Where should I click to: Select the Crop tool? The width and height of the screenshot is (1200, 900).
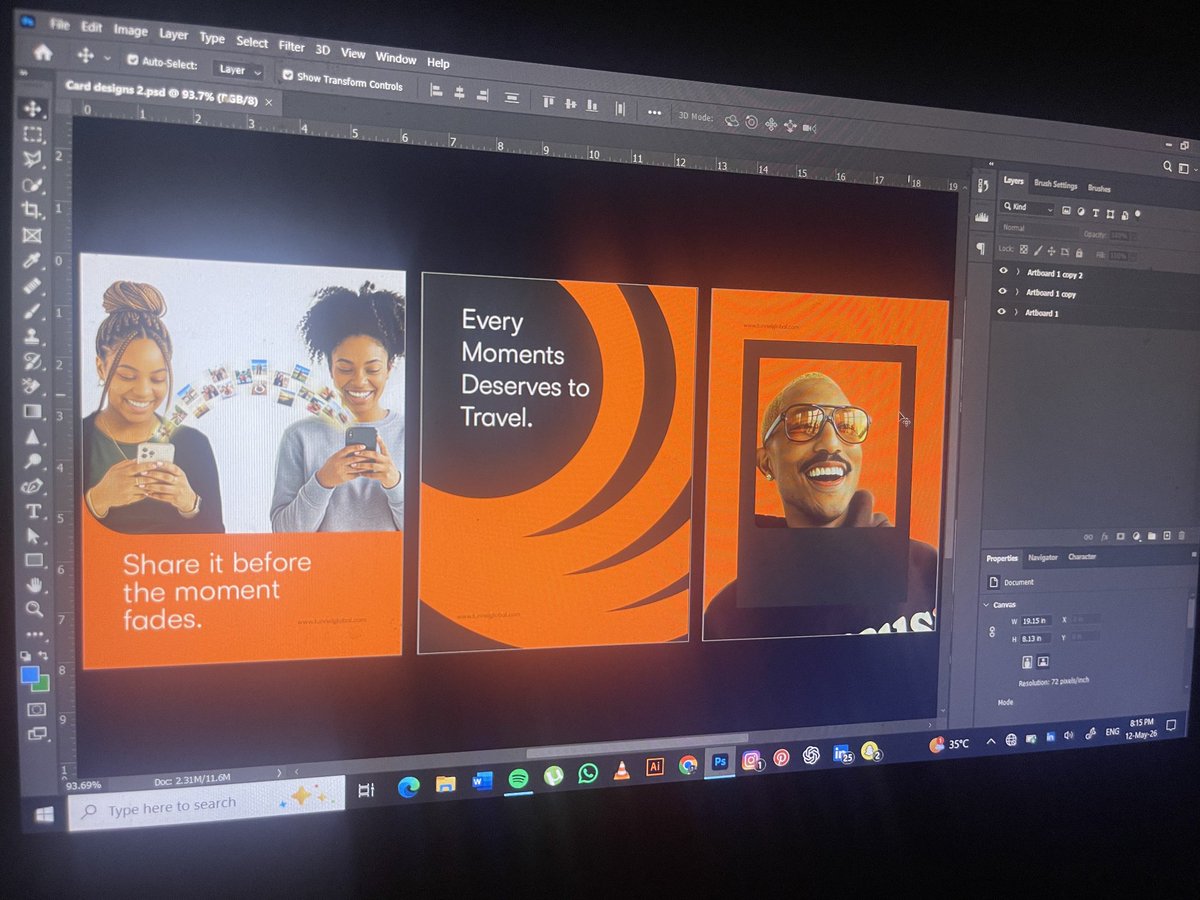32,210
